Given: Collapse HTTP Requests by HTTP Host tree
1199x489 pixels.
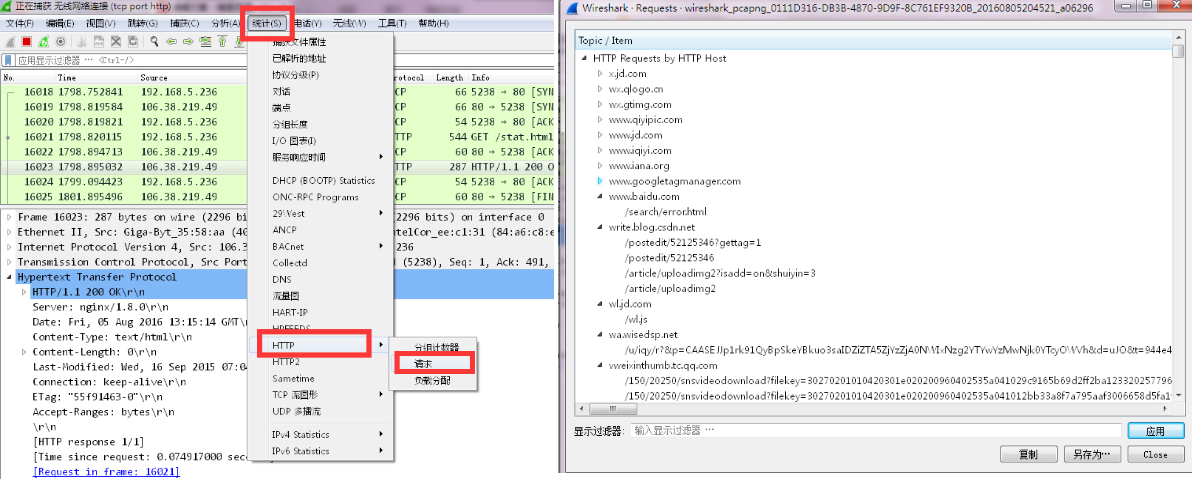Looking at the screenshot, I should [584, 58].
